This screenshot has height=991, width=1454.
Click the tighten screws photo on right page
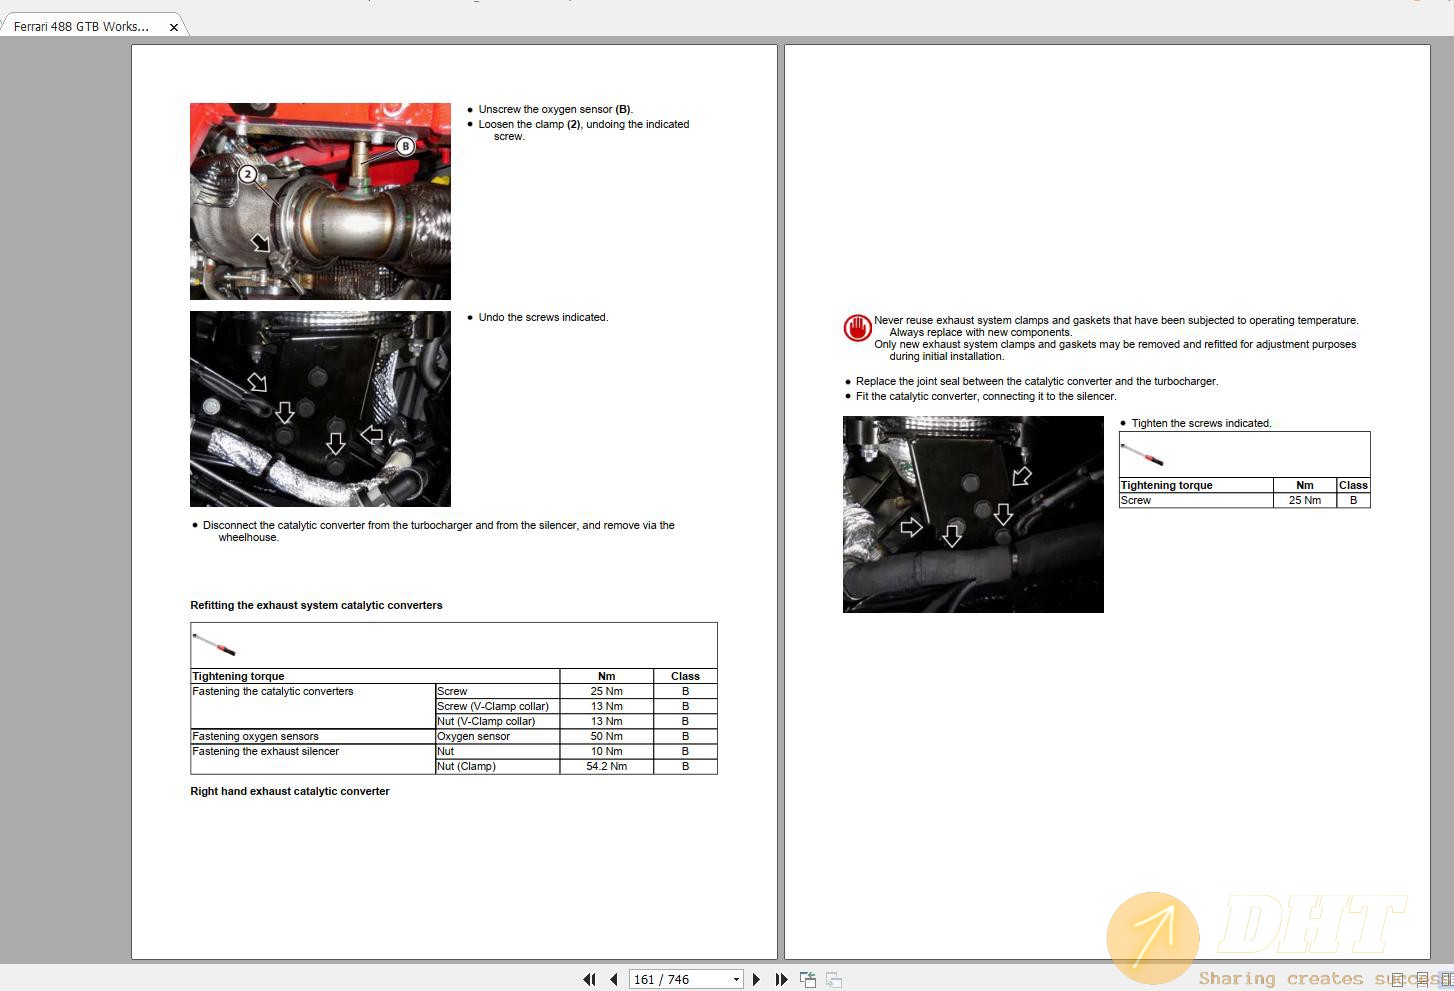[973, 514]
